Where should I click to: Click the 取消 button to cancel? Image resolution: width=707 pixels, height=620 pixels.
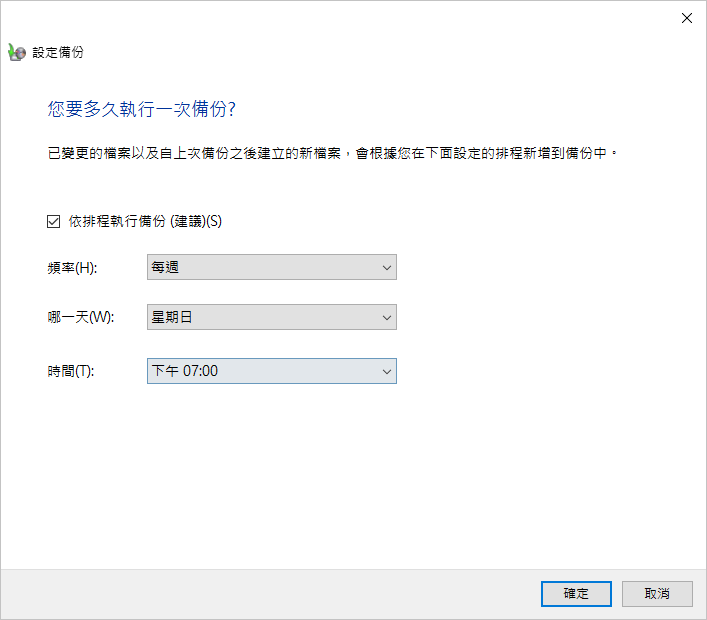coord(657,594)
